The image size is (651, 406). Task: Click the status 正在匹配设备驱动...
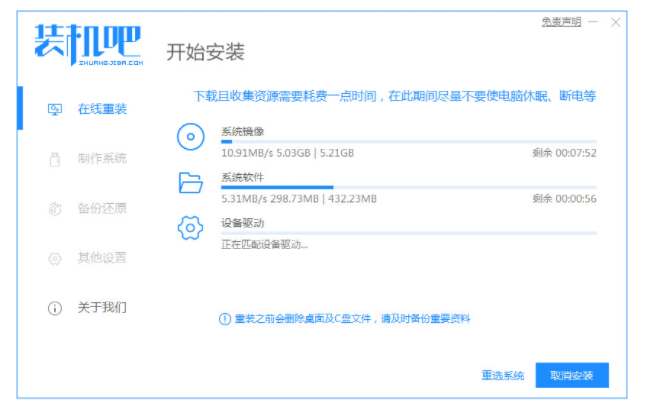(264, 245)
